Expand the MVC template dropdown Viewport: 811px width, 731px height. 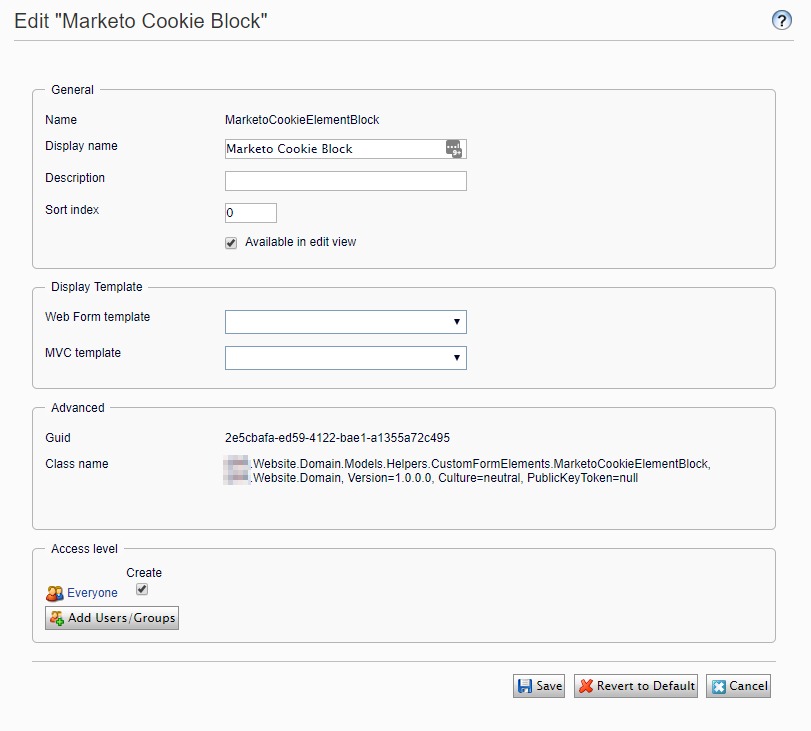pyautogui.click(x=345, y=357)
